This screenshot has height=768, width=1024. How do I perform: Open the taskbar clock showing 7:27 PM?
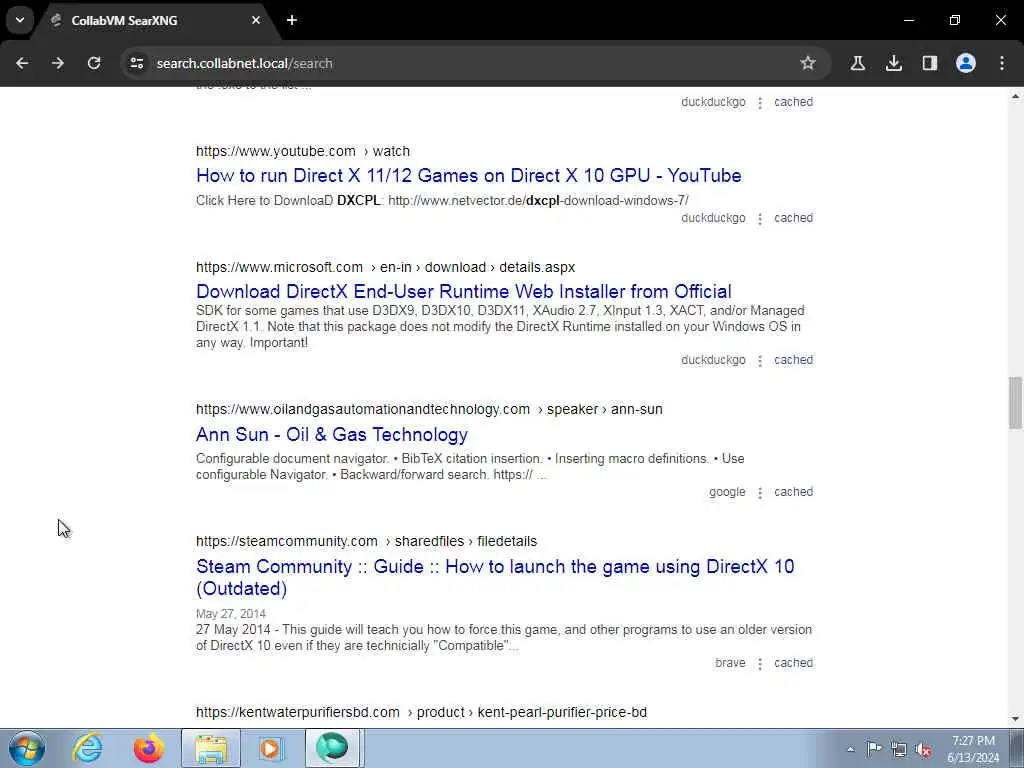click(973, 749)
